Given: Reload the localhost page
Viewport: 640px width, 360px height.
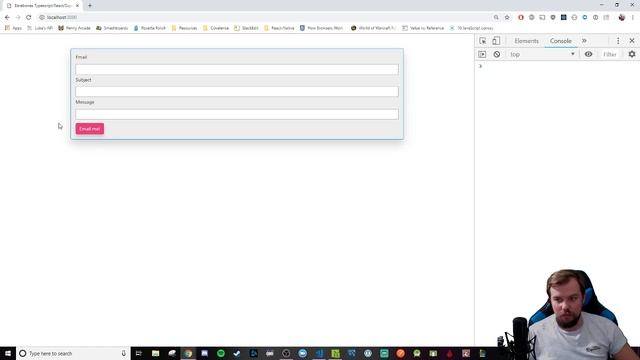Looking at the screenshot, I should (29, 17).
